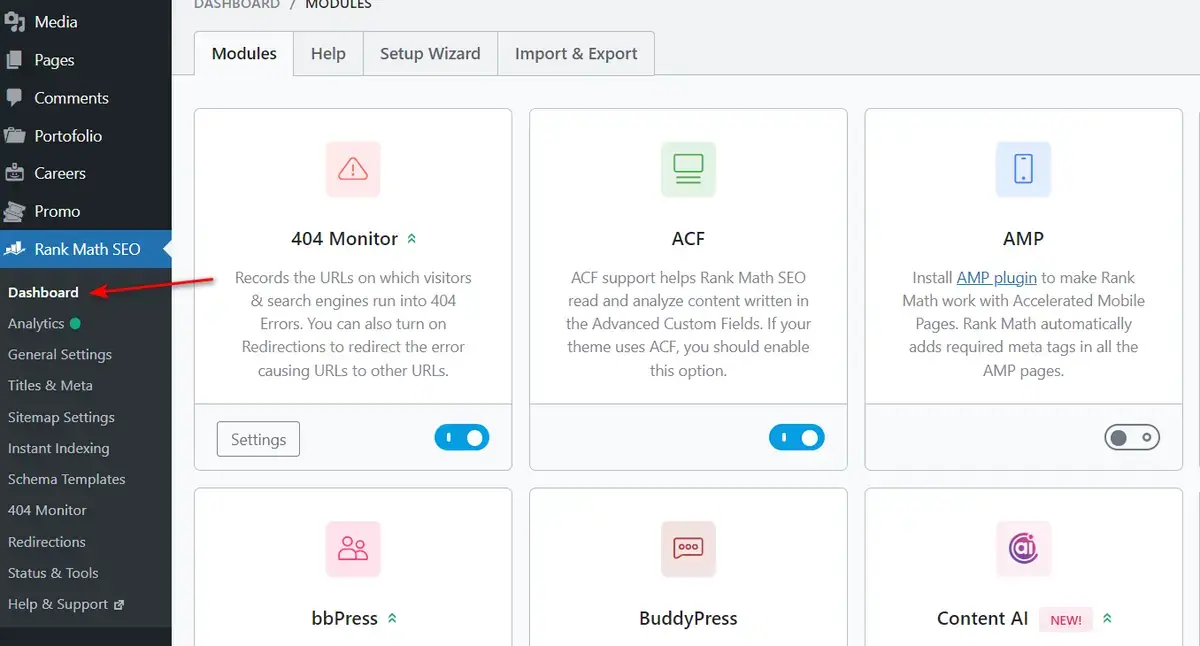The height and width of the screenshot is (646, 1200).
Task: Open Redirections submenu item
Action: click(x=47, y=542)
